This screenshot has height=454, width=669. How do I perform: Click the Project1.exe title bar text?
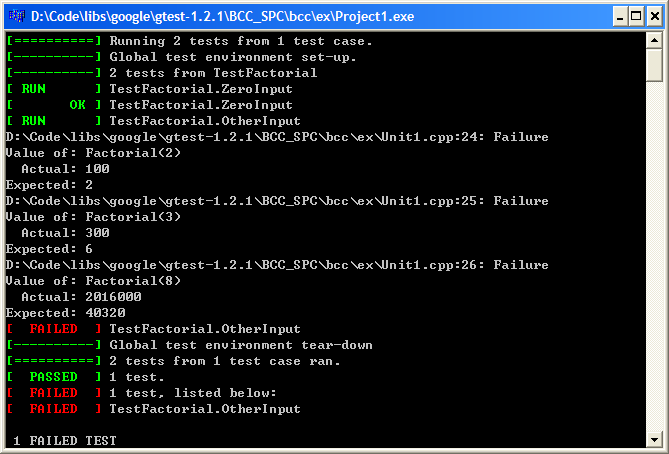pos(222,17)
